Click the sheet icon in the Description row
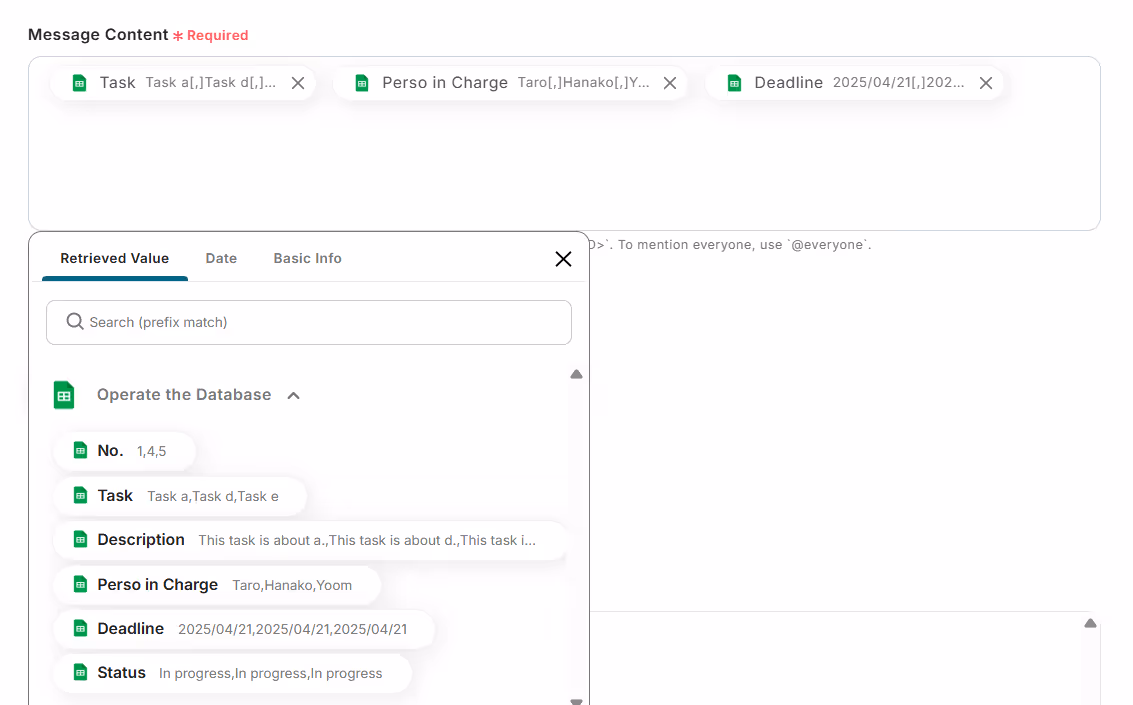Screen dimensions: 1133x705 [x=80, y=540]
